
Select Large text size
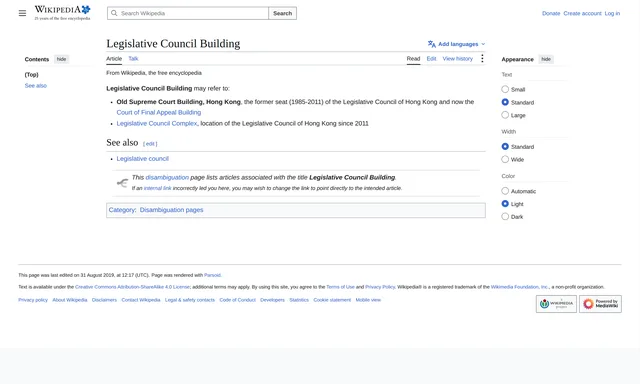pyautogui.click(x=505, y=115)
